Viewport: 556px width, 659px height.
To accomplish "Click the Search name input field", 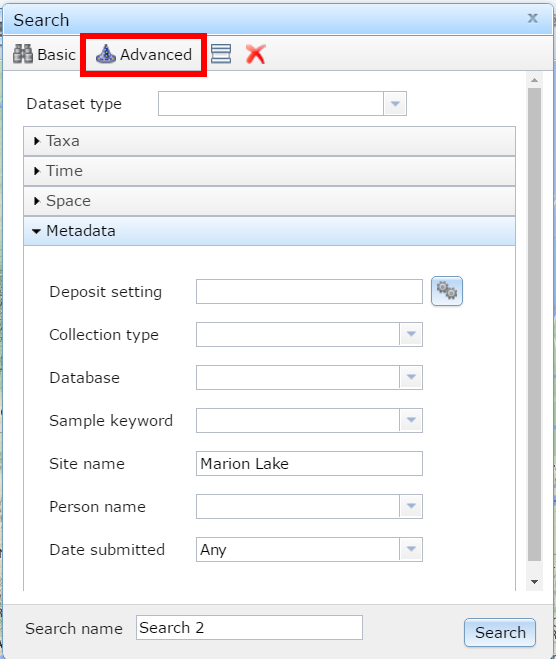I will point(249,627).
